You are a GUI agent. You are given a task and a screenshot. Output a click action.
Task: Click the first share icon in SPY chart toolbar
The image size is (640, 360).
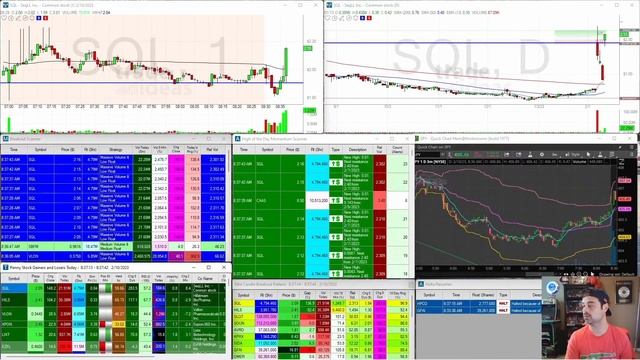(x=507, y=155)
